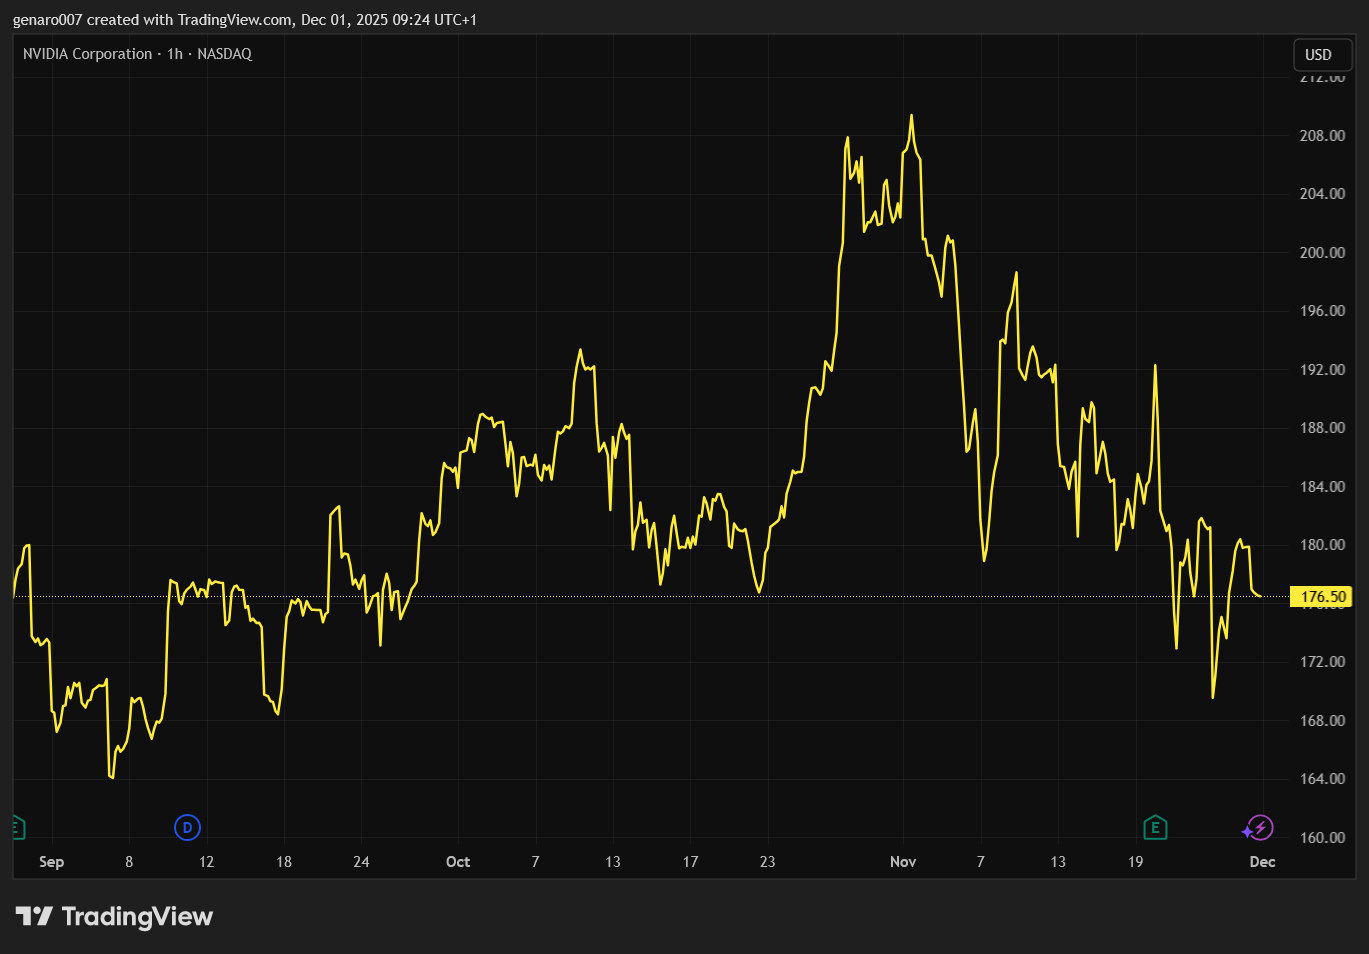Click the 168.00 price level on axis

1322,721
